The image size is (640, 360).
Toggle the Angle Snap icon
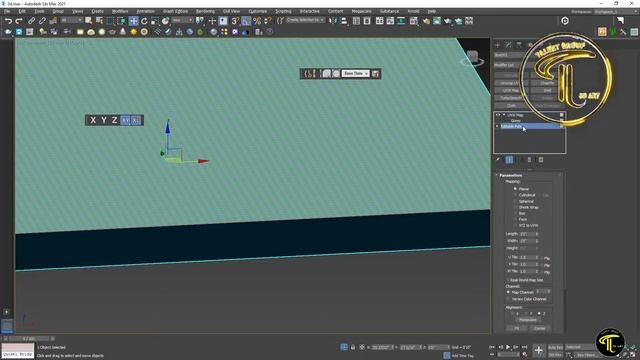[246, 21]
